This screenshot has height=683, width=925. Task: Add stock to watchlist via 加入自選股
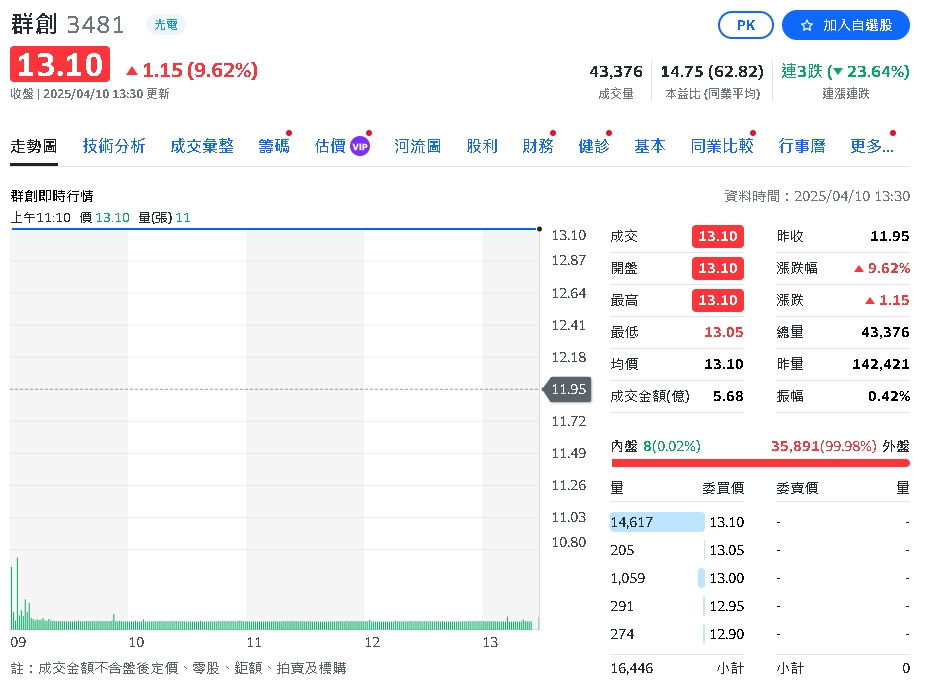coord(843,25)
